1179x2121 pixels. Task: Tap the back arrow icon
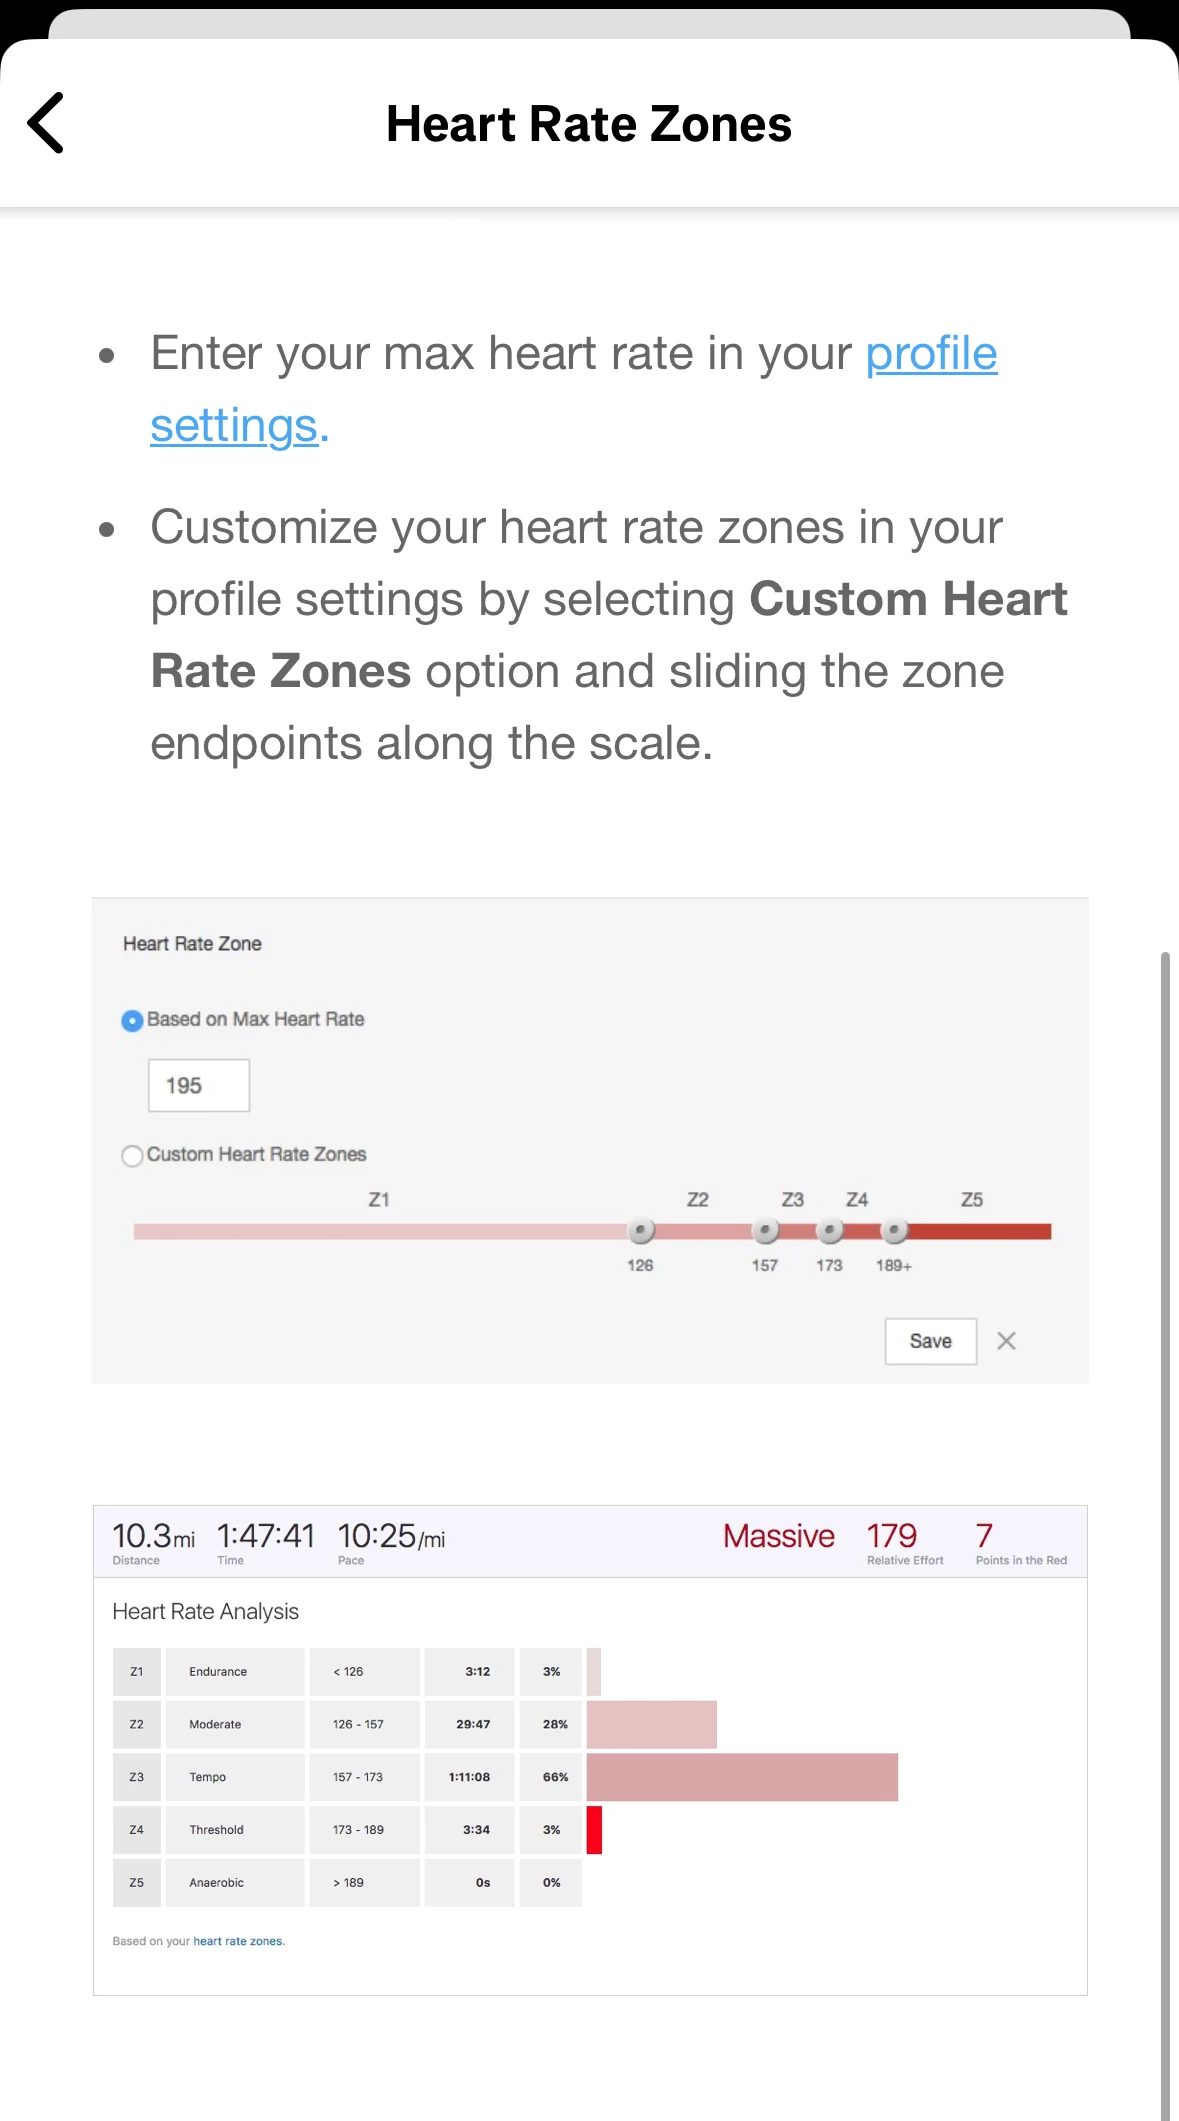[46, 123]
